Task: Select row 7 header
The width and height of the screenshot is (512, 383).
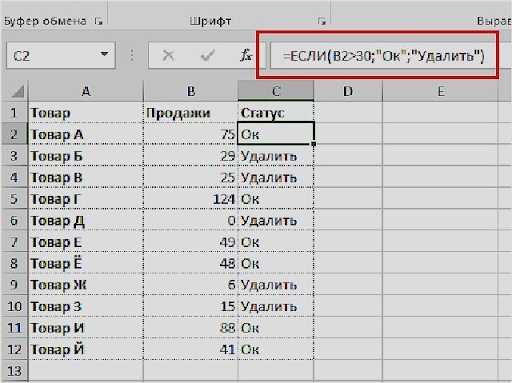Action: pyautogui.click(x=14, y=242)
